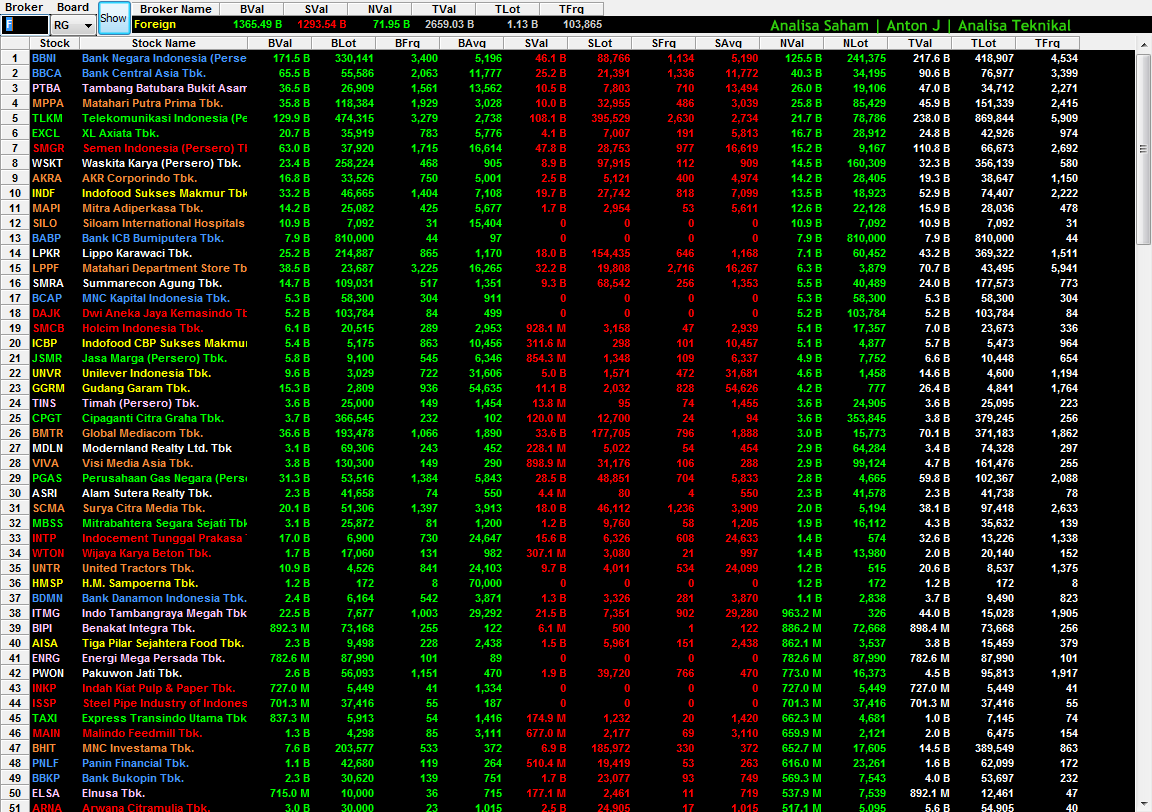This screenshot has width=1152, height=812.
Task: Sort by the SLot column header
Action: pyautogui.click(x=600, y=43)
